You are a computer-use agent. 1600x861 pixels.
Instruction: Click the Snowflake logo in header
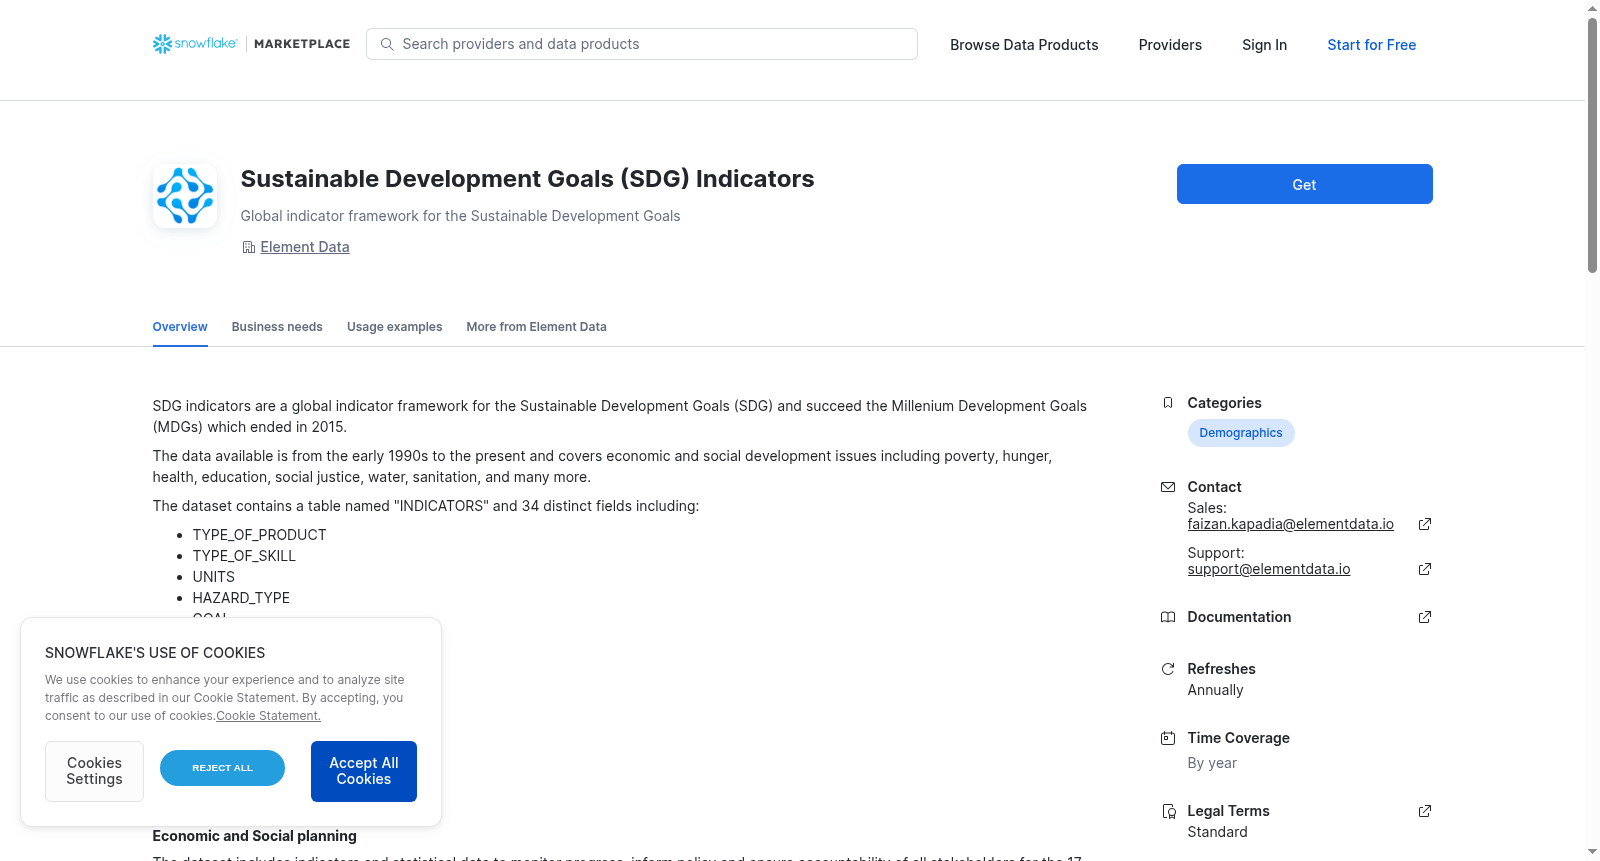[195, 44]
